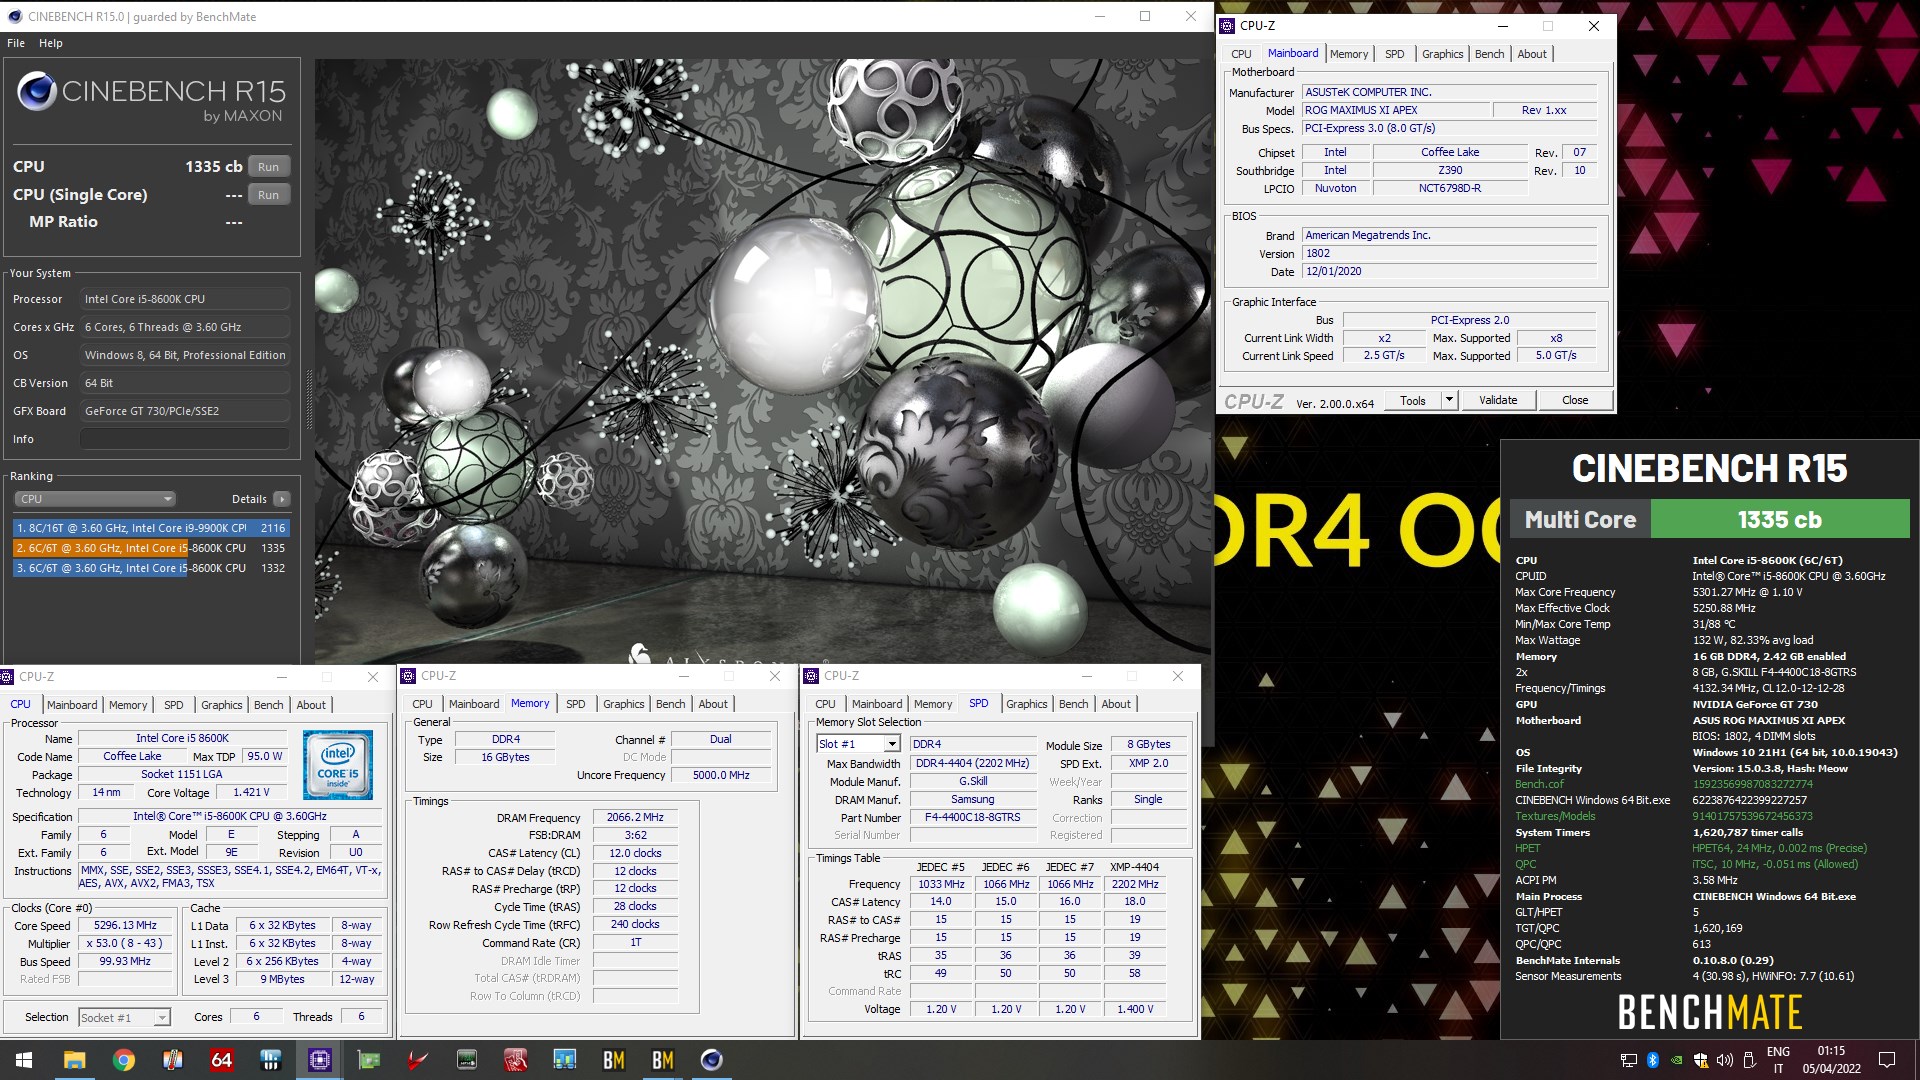Select the orange 1335 score ranking entry
1920x1080 pixels.
tap(151, 548)
